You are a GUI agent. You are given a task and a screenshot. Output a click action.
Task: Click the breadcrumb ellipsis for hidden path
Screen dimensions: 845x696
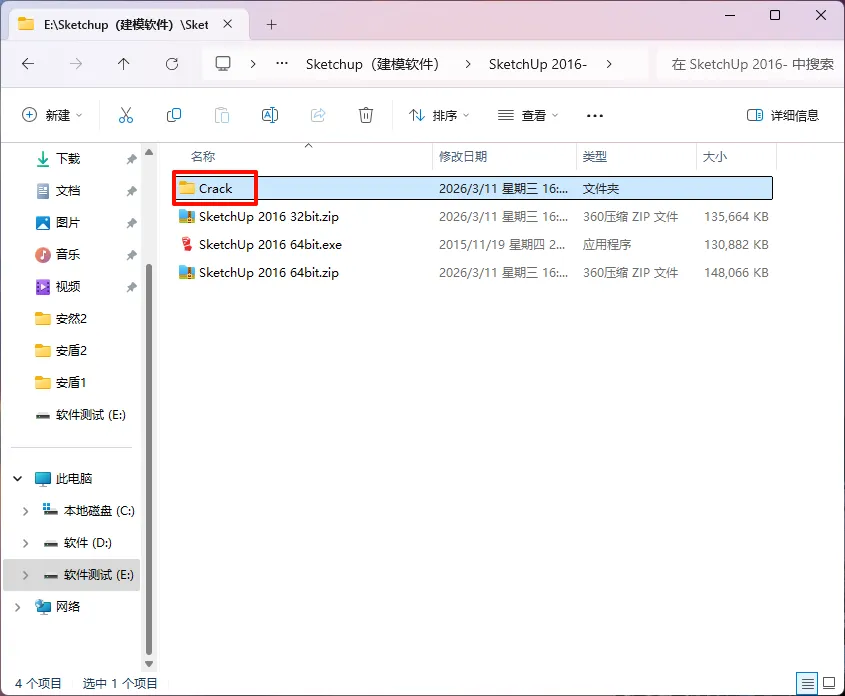[x=281, y=64]
